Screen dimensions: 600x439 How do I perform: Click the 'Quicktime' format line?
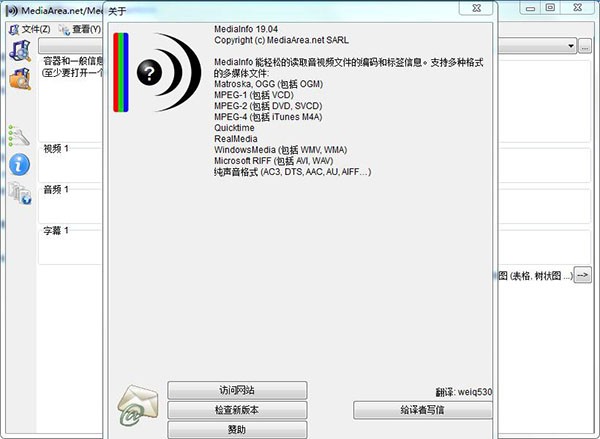click(234, 128)
